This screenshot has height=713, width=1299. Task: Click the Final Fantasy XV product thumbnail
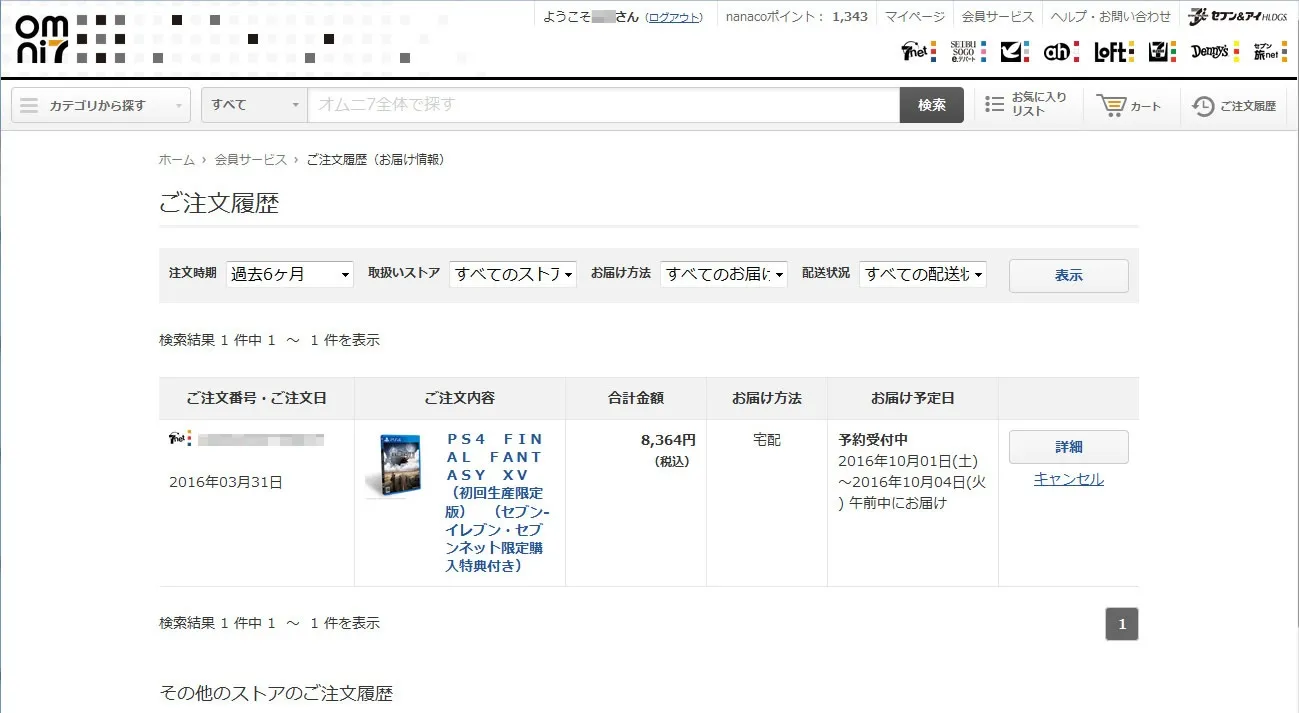pyautogui.click(x=393, y=465)
